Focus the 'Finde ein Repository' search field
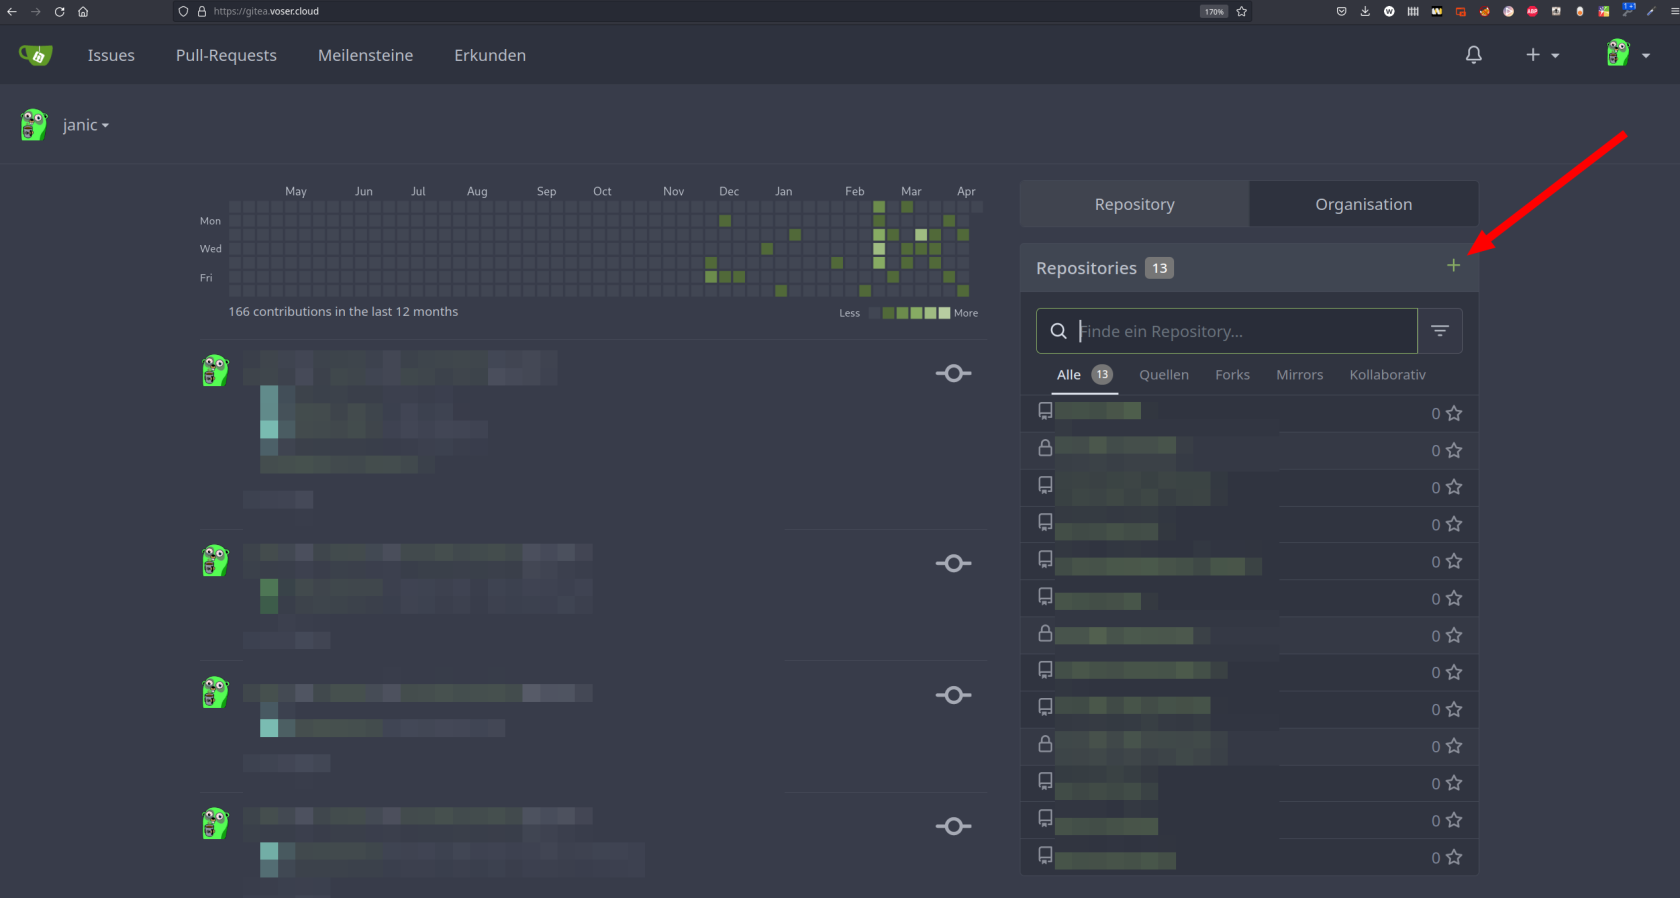Viewport: 1680px width, 898px height. 1227,331
